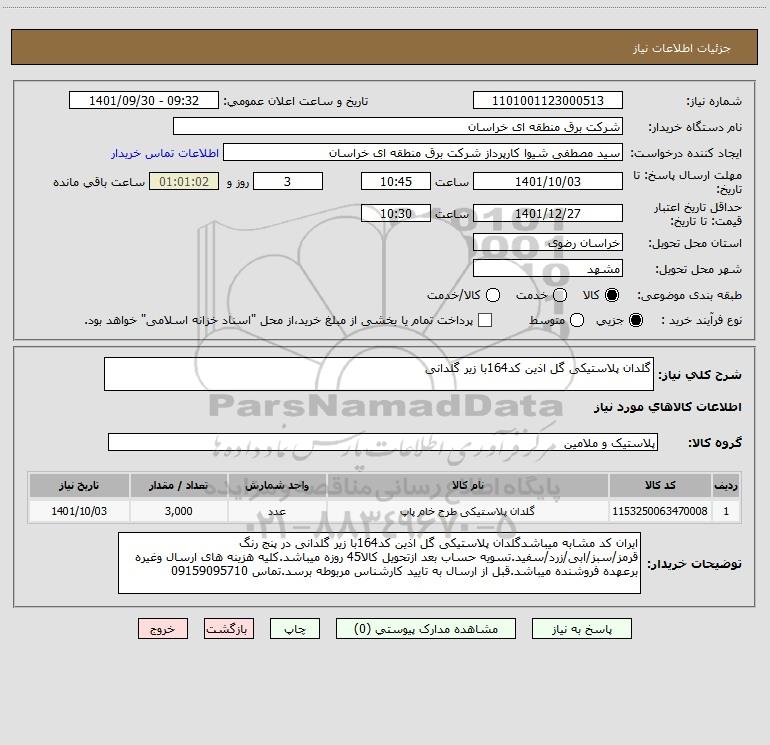Click the need number field 1101001123000513
The width and height of the screenshot is (770, 745).
click(548, 101)
